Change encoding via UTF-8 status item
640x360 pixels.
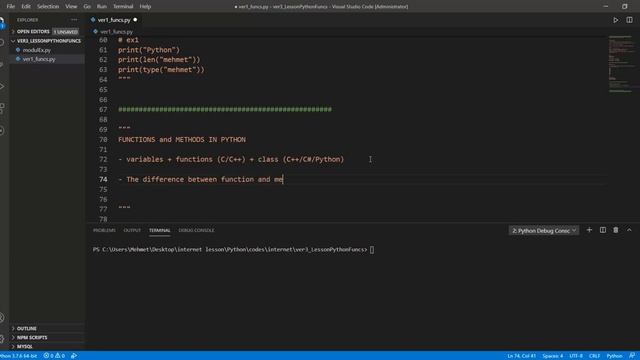(576, 356)
